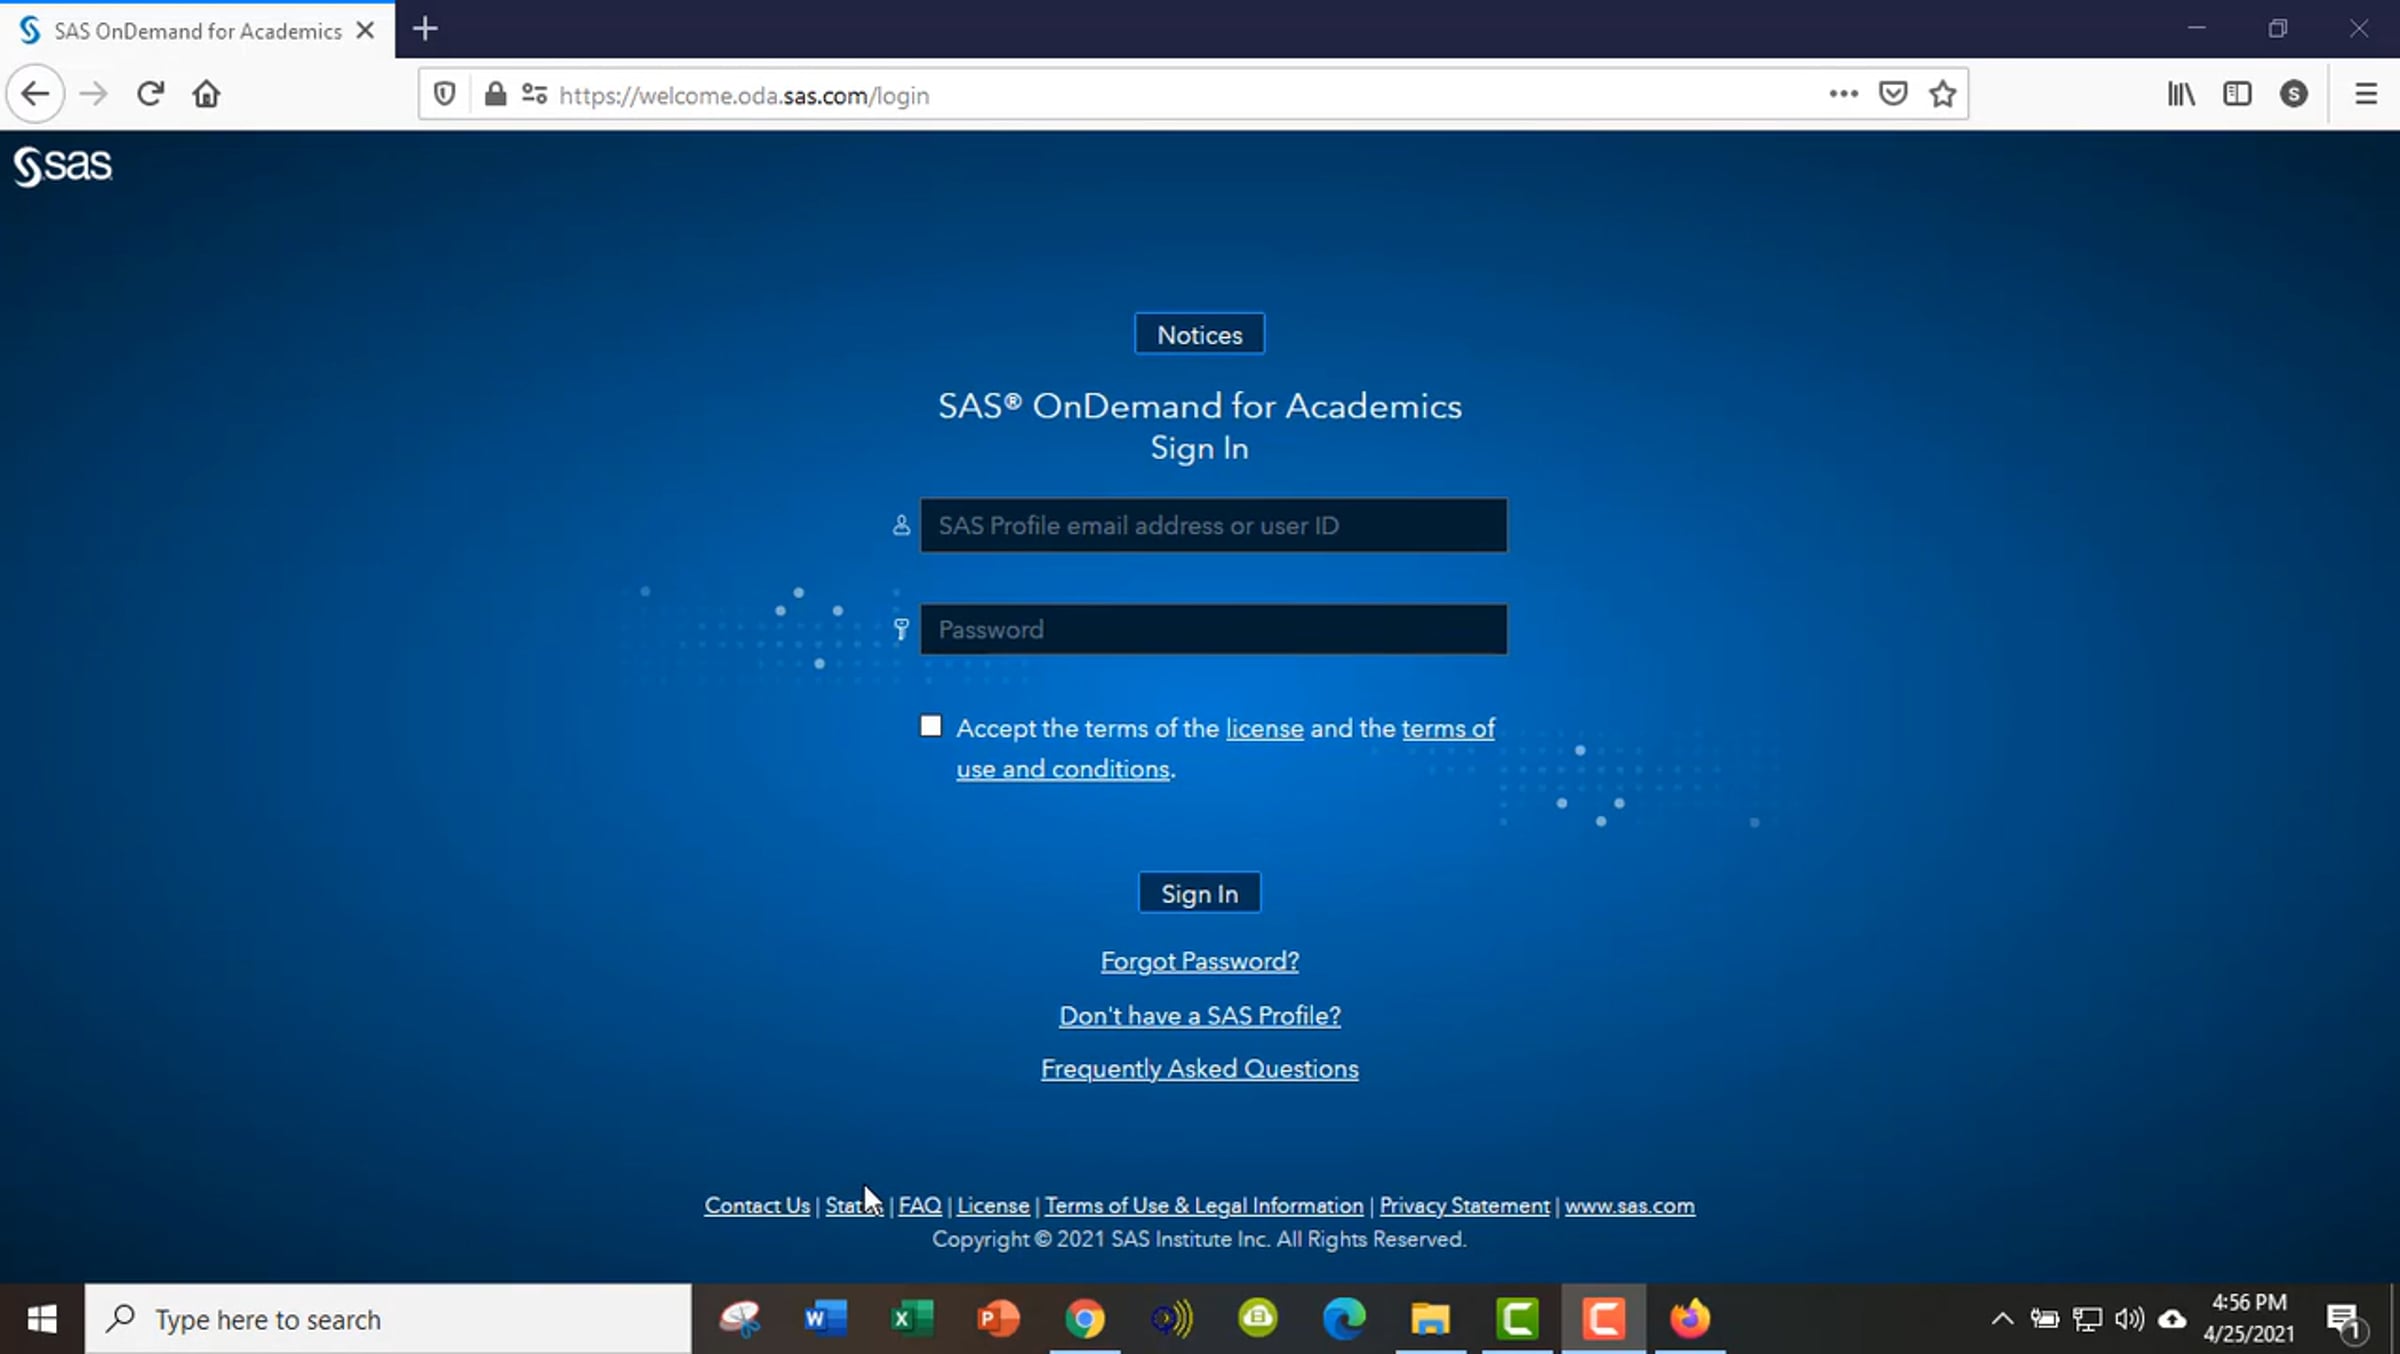
Task: Open Excel from the Windows taskbar
Action: click(x=911, y=1319)
